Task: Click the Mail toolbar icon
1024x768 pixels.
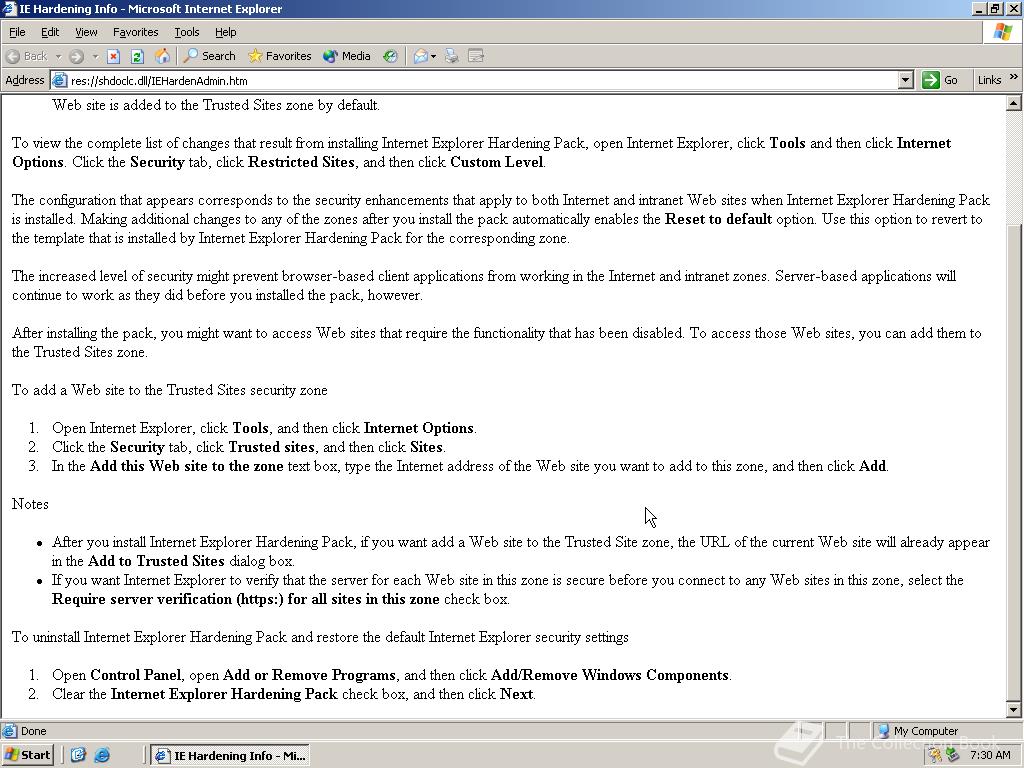Action: pyautogui.click(x=421, y=56)
